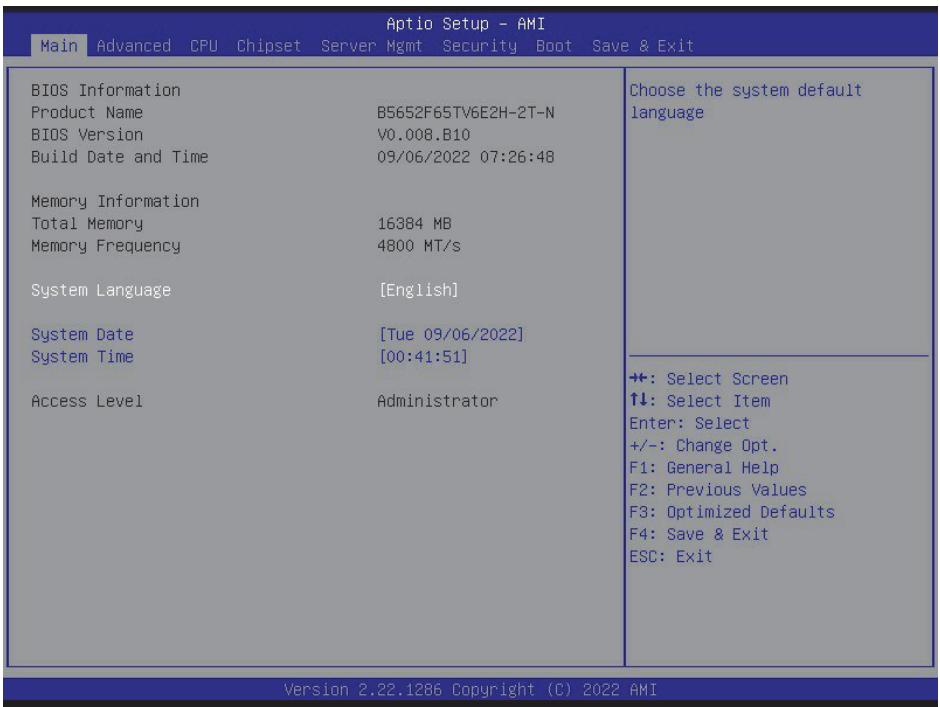Select the Chipset tab
Image resolution: width=940 pixels, height=707 pixels.
pos(269,46)
